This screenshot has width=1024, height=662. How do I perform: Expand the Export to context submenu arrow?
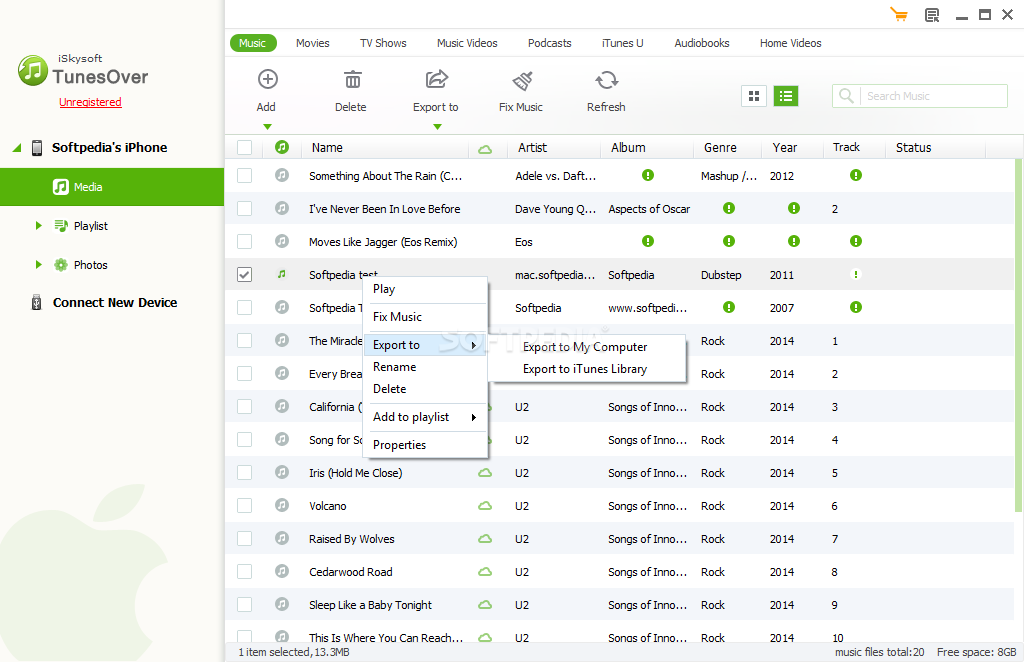(x=474, y=345)
